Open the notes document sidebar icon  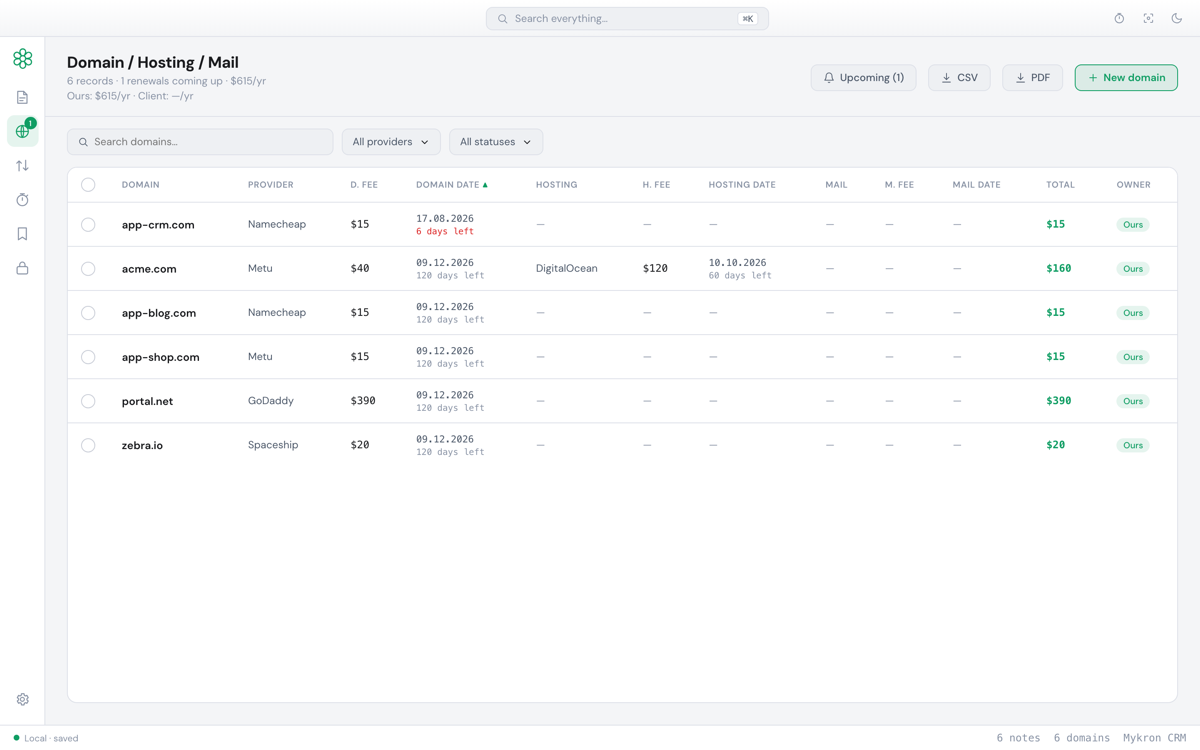coord(22,97)
